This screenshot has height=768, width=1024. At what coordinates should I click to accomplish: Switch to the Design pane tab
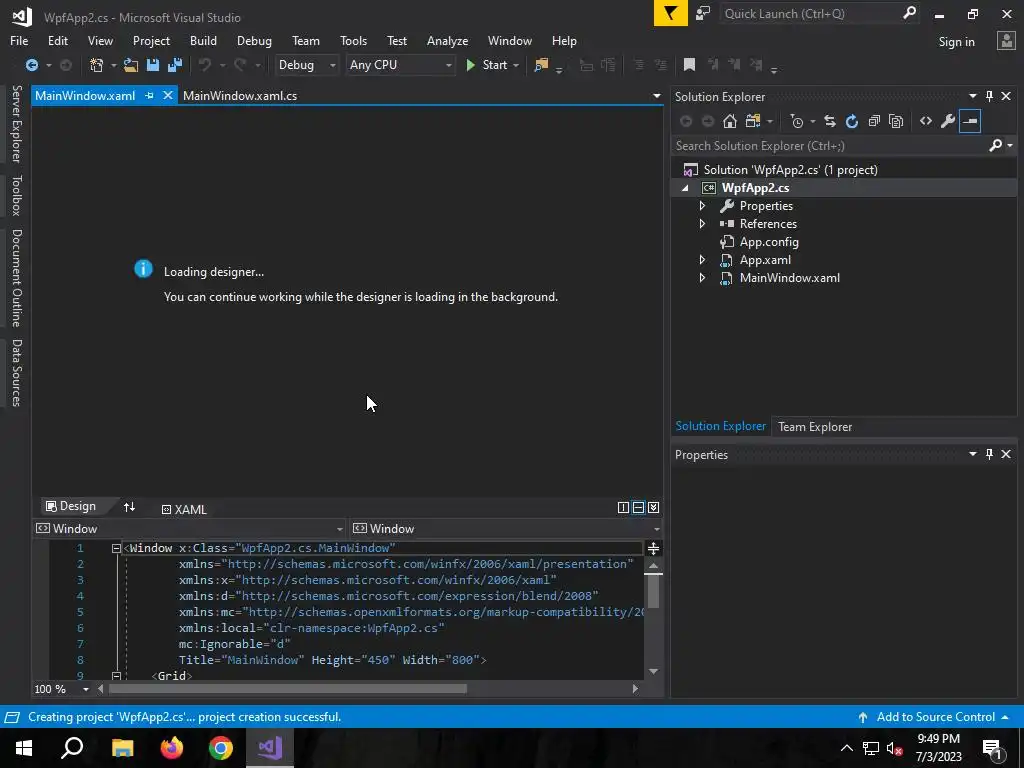pos(71,506)
